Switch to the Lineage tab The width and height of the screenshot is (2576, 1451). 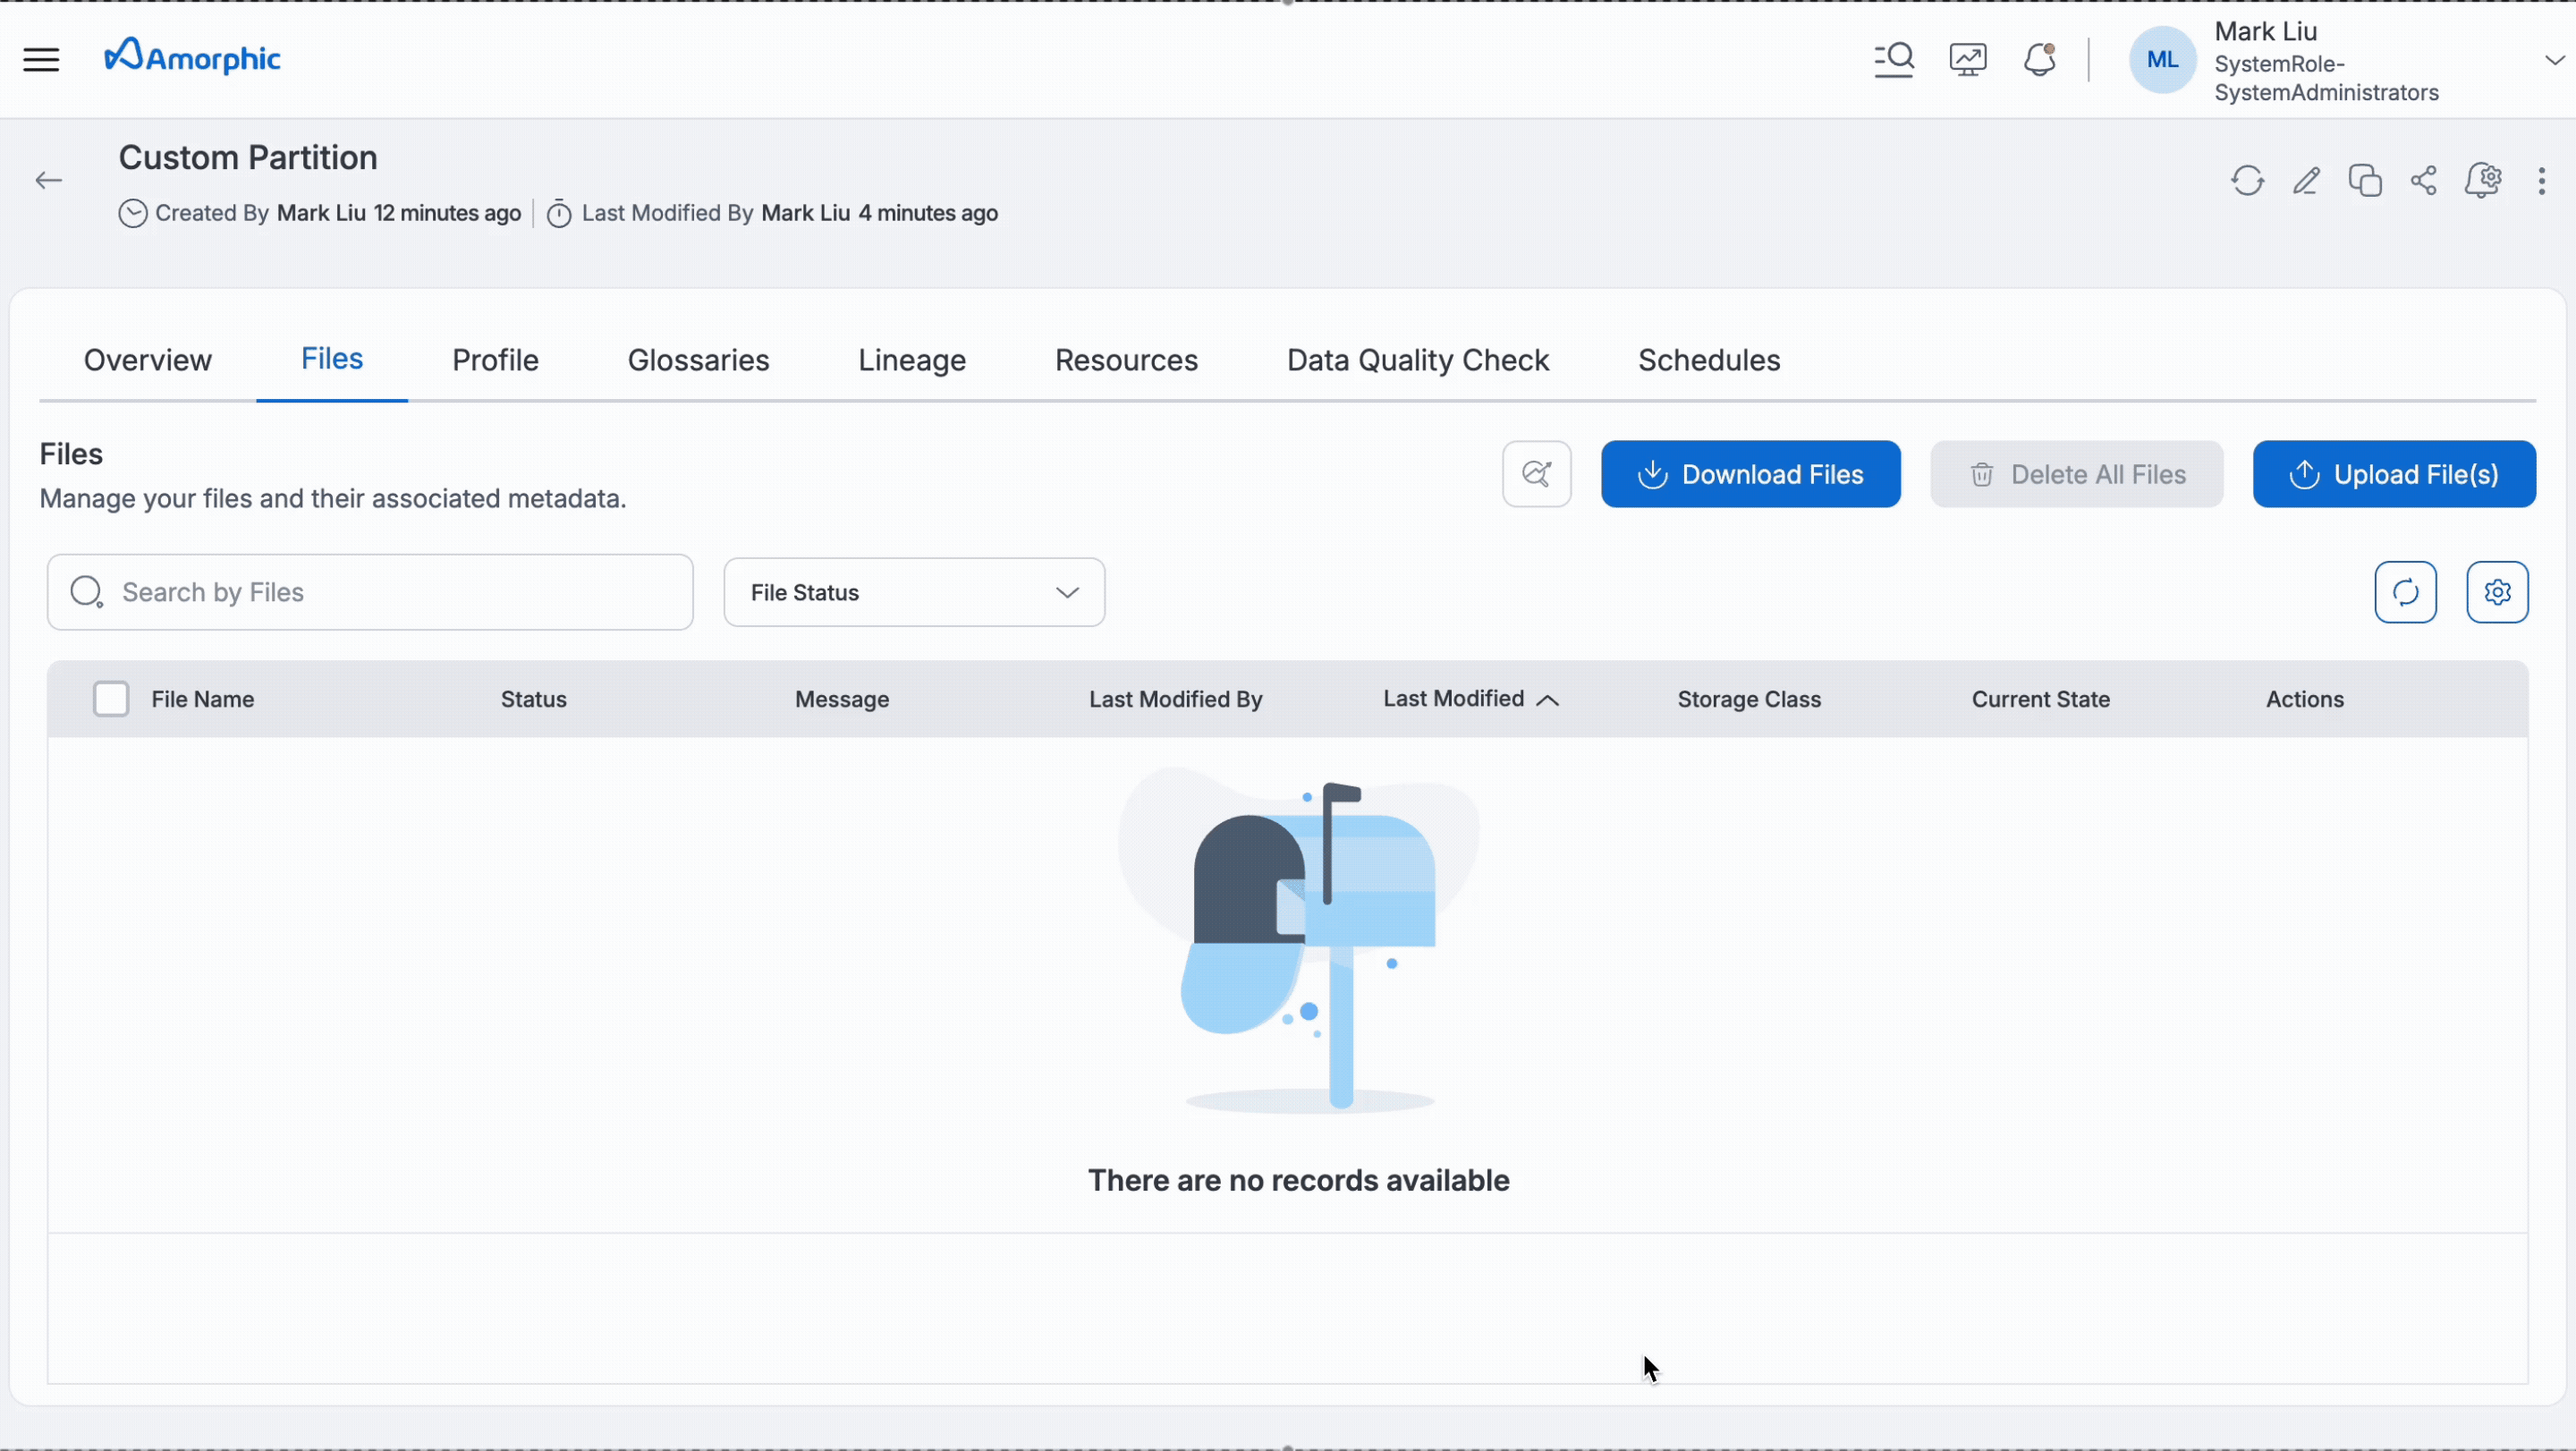pyautogui.click(x=911, y=360)
